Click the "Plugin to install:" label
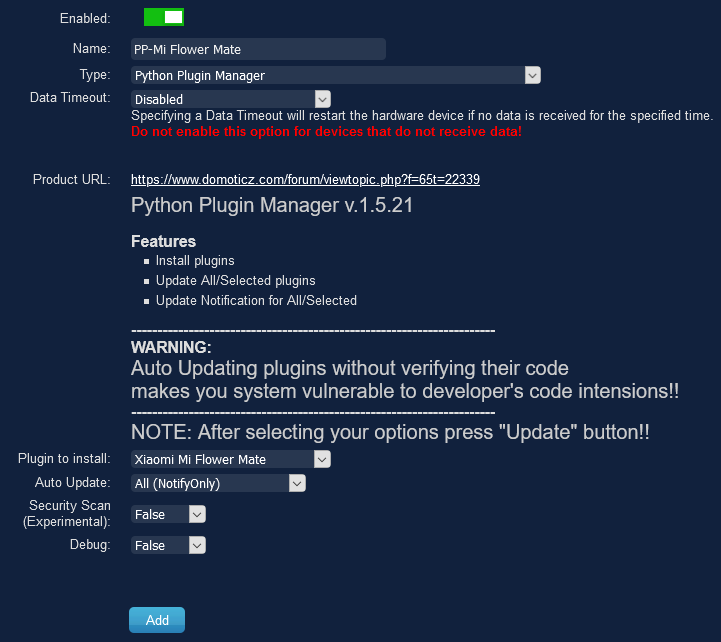Screen dimensions: 721x642 64,459
